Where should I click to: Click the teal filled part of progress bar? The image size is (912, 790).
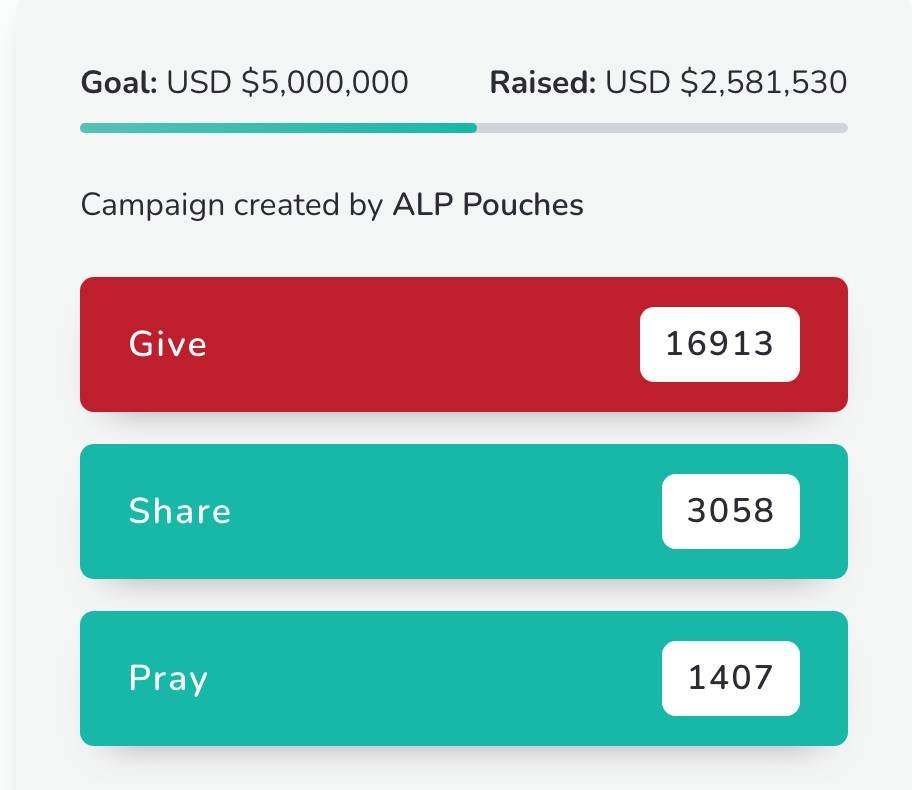(278, 128)
